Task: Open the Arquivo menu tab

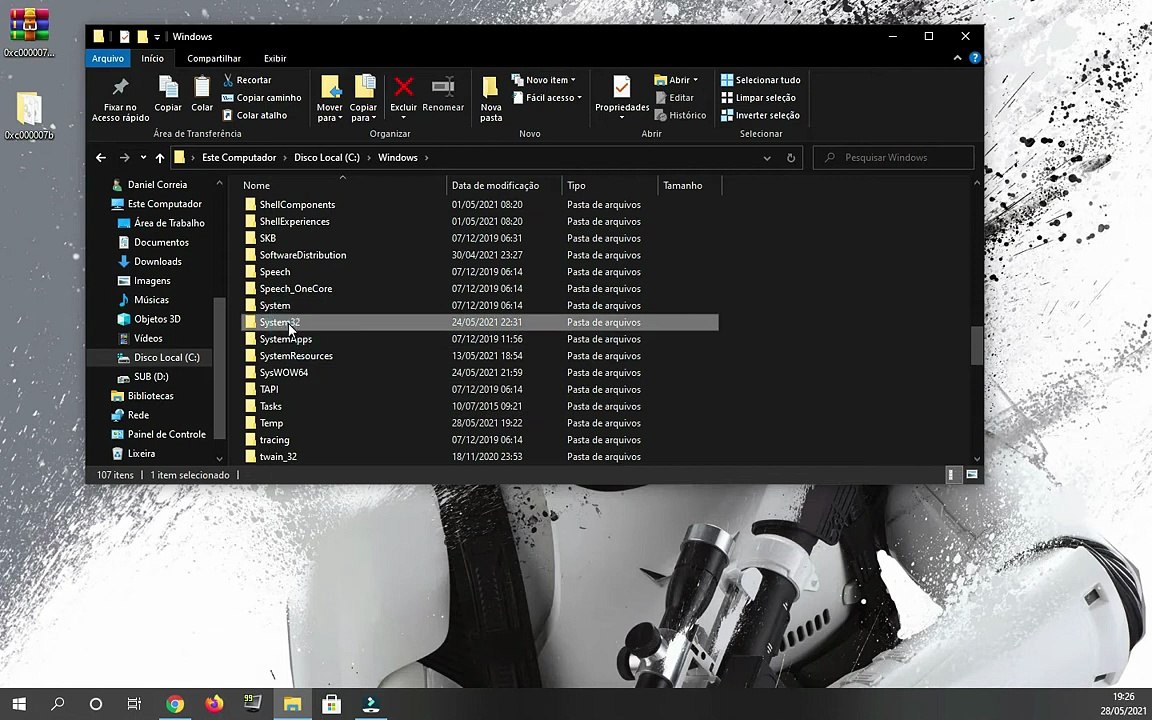Action: tap(108, 58)
